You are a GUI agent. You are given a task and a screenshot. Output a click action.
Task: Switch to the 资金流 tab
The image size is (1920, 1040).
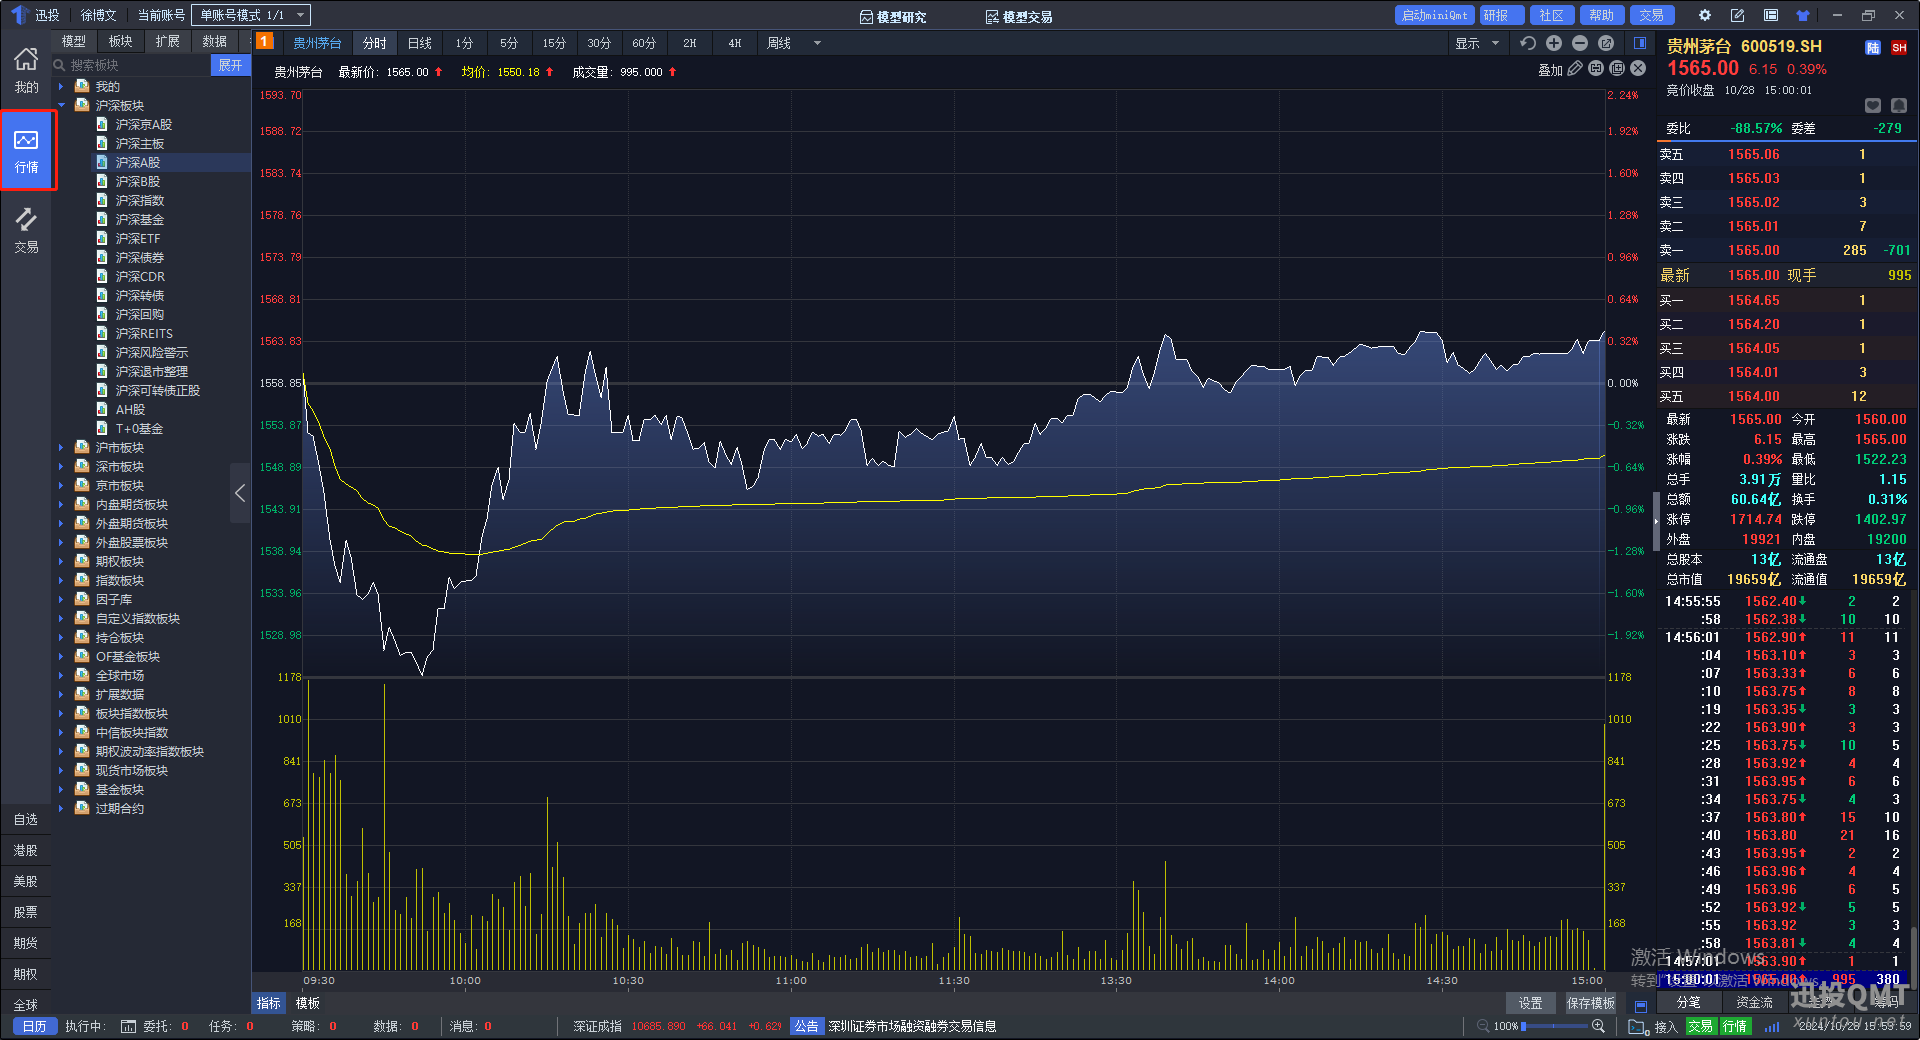click(x=1755, y=1002)
